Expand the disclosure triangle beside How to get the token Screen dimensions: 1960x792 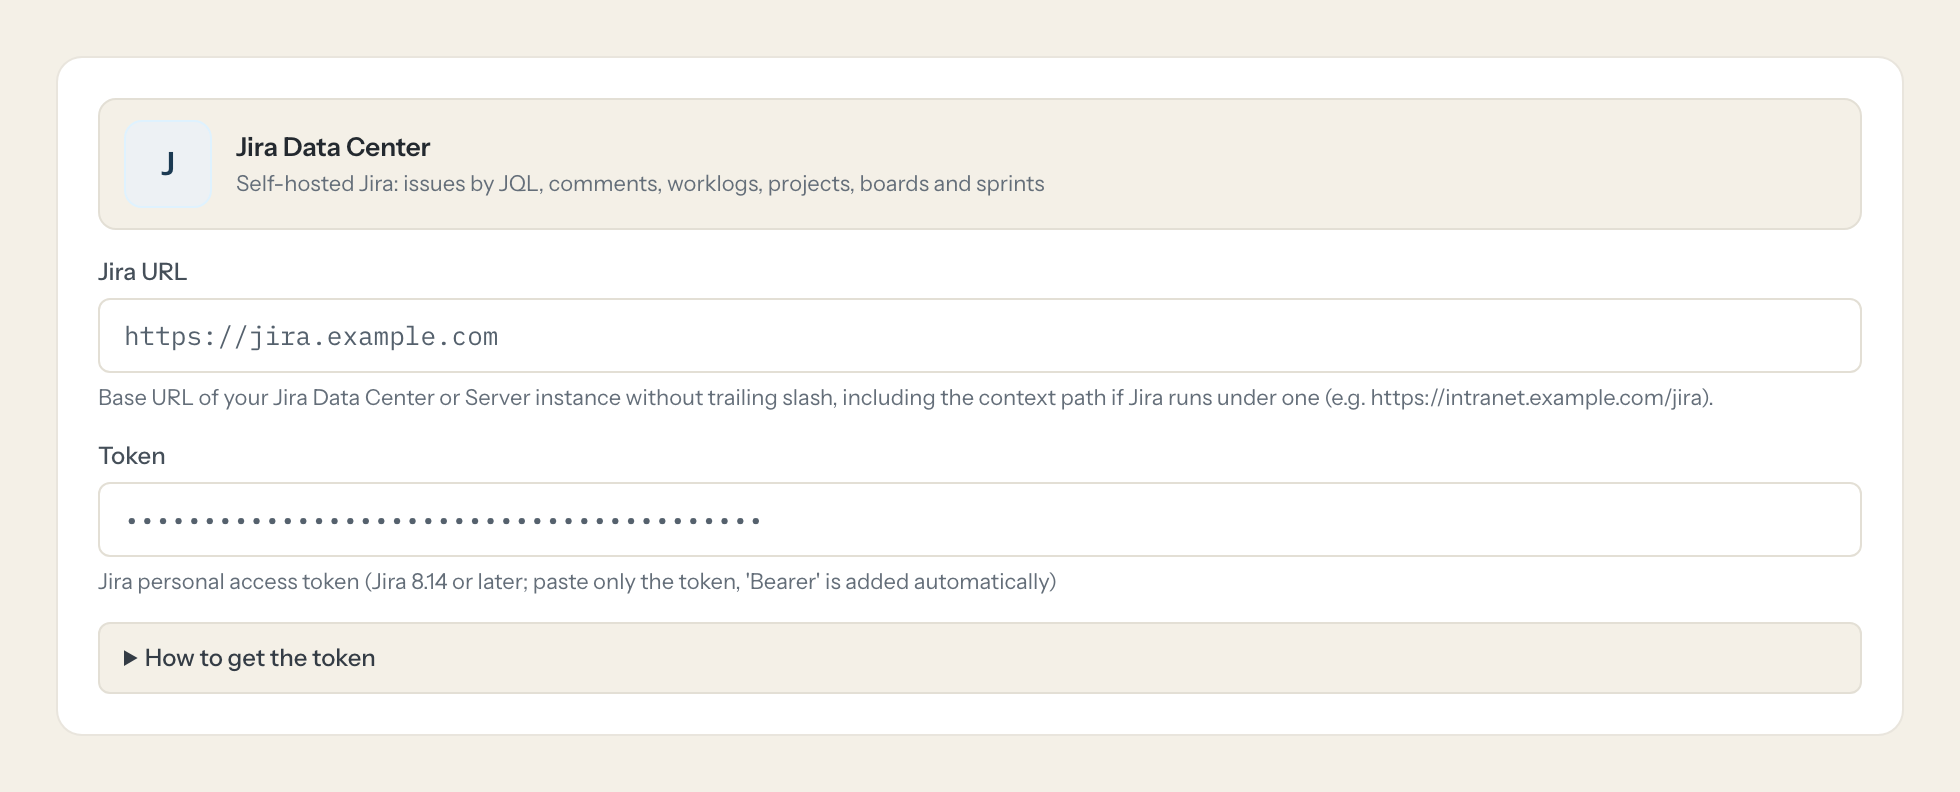[x=130, y=658]
